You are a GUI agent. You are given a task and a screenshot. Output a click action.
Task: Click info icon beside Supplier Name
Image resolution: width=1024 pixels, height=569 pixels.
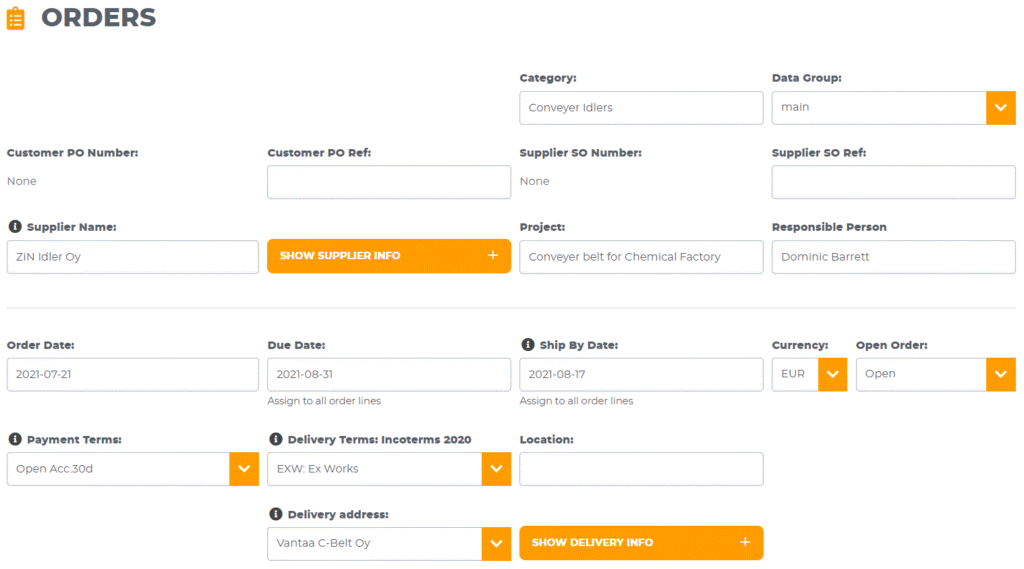[x=15, y=227]
